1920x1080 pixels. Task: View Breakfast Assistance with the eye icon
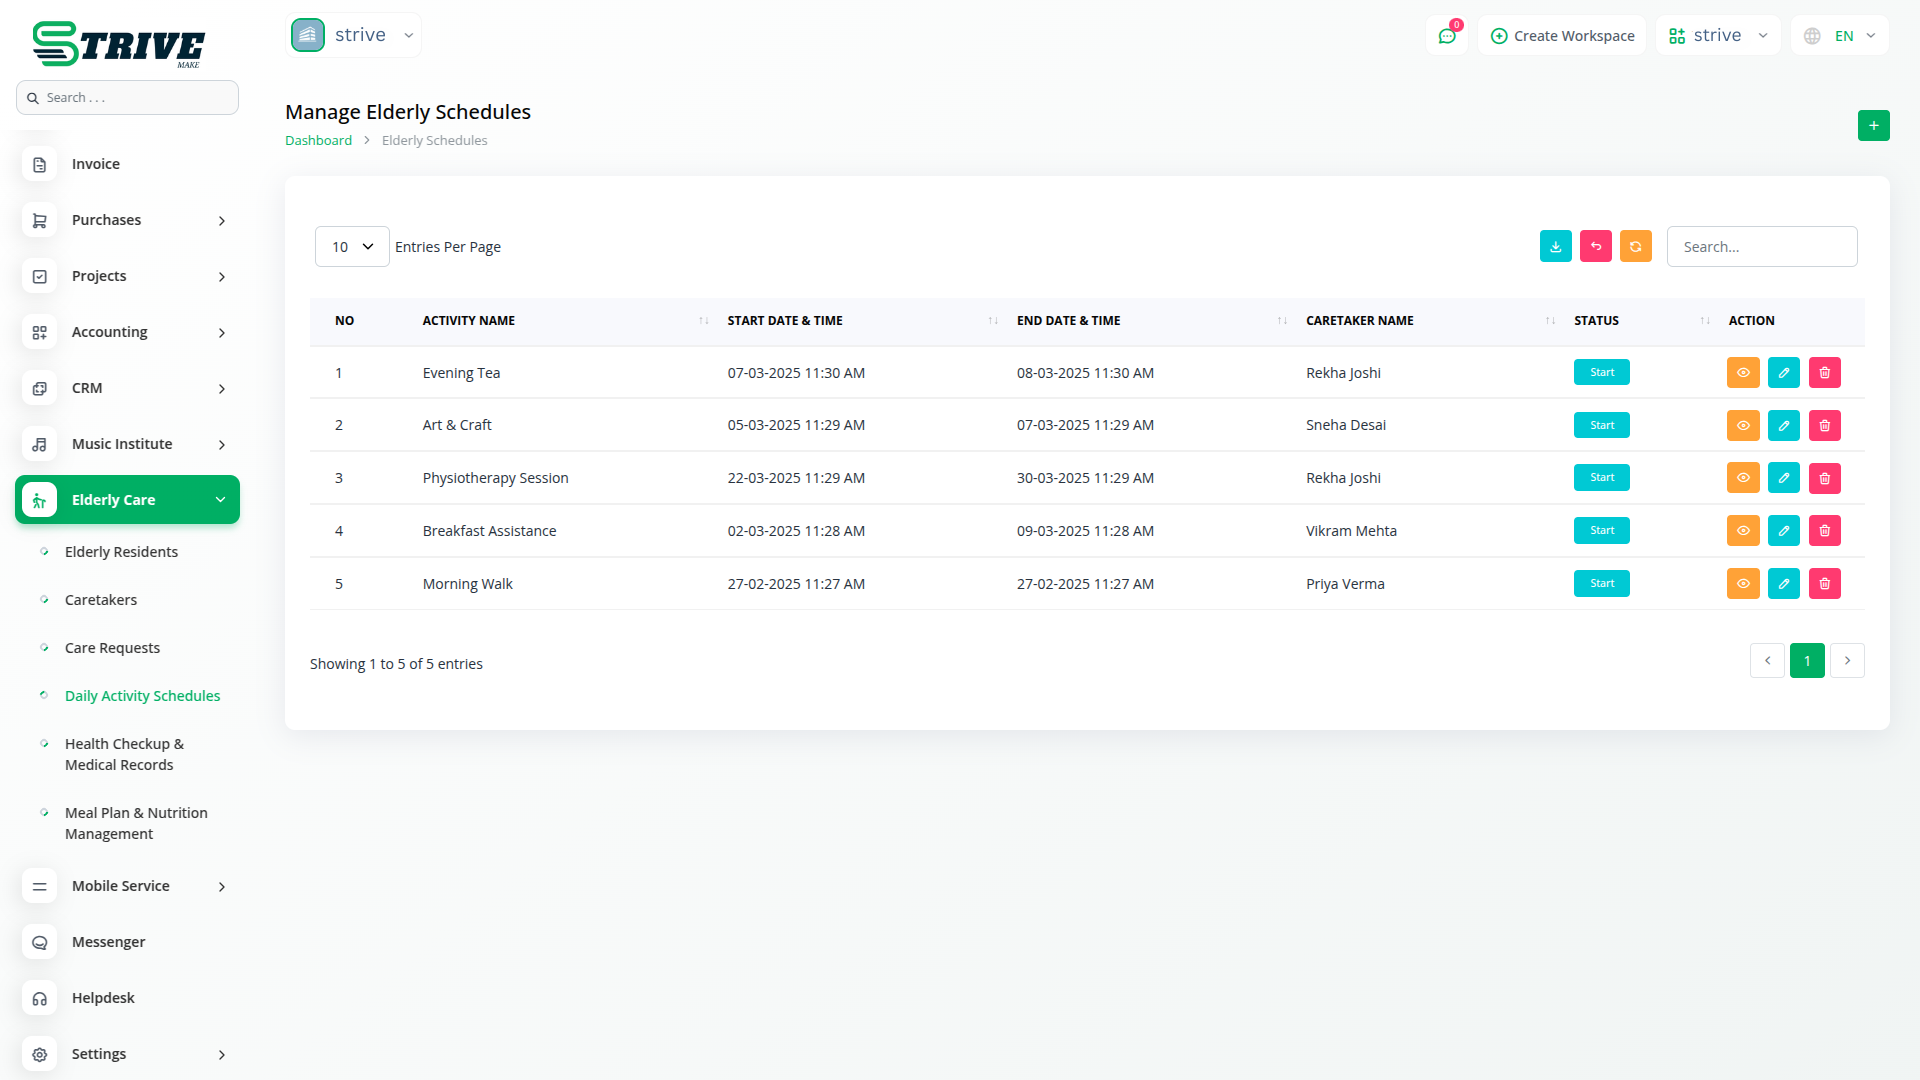click(1742, 531)
